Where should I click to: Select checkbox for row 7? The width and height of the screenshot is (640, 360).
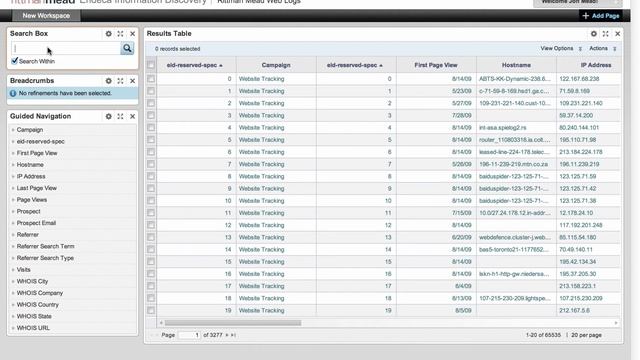click(x=151, y=164)
